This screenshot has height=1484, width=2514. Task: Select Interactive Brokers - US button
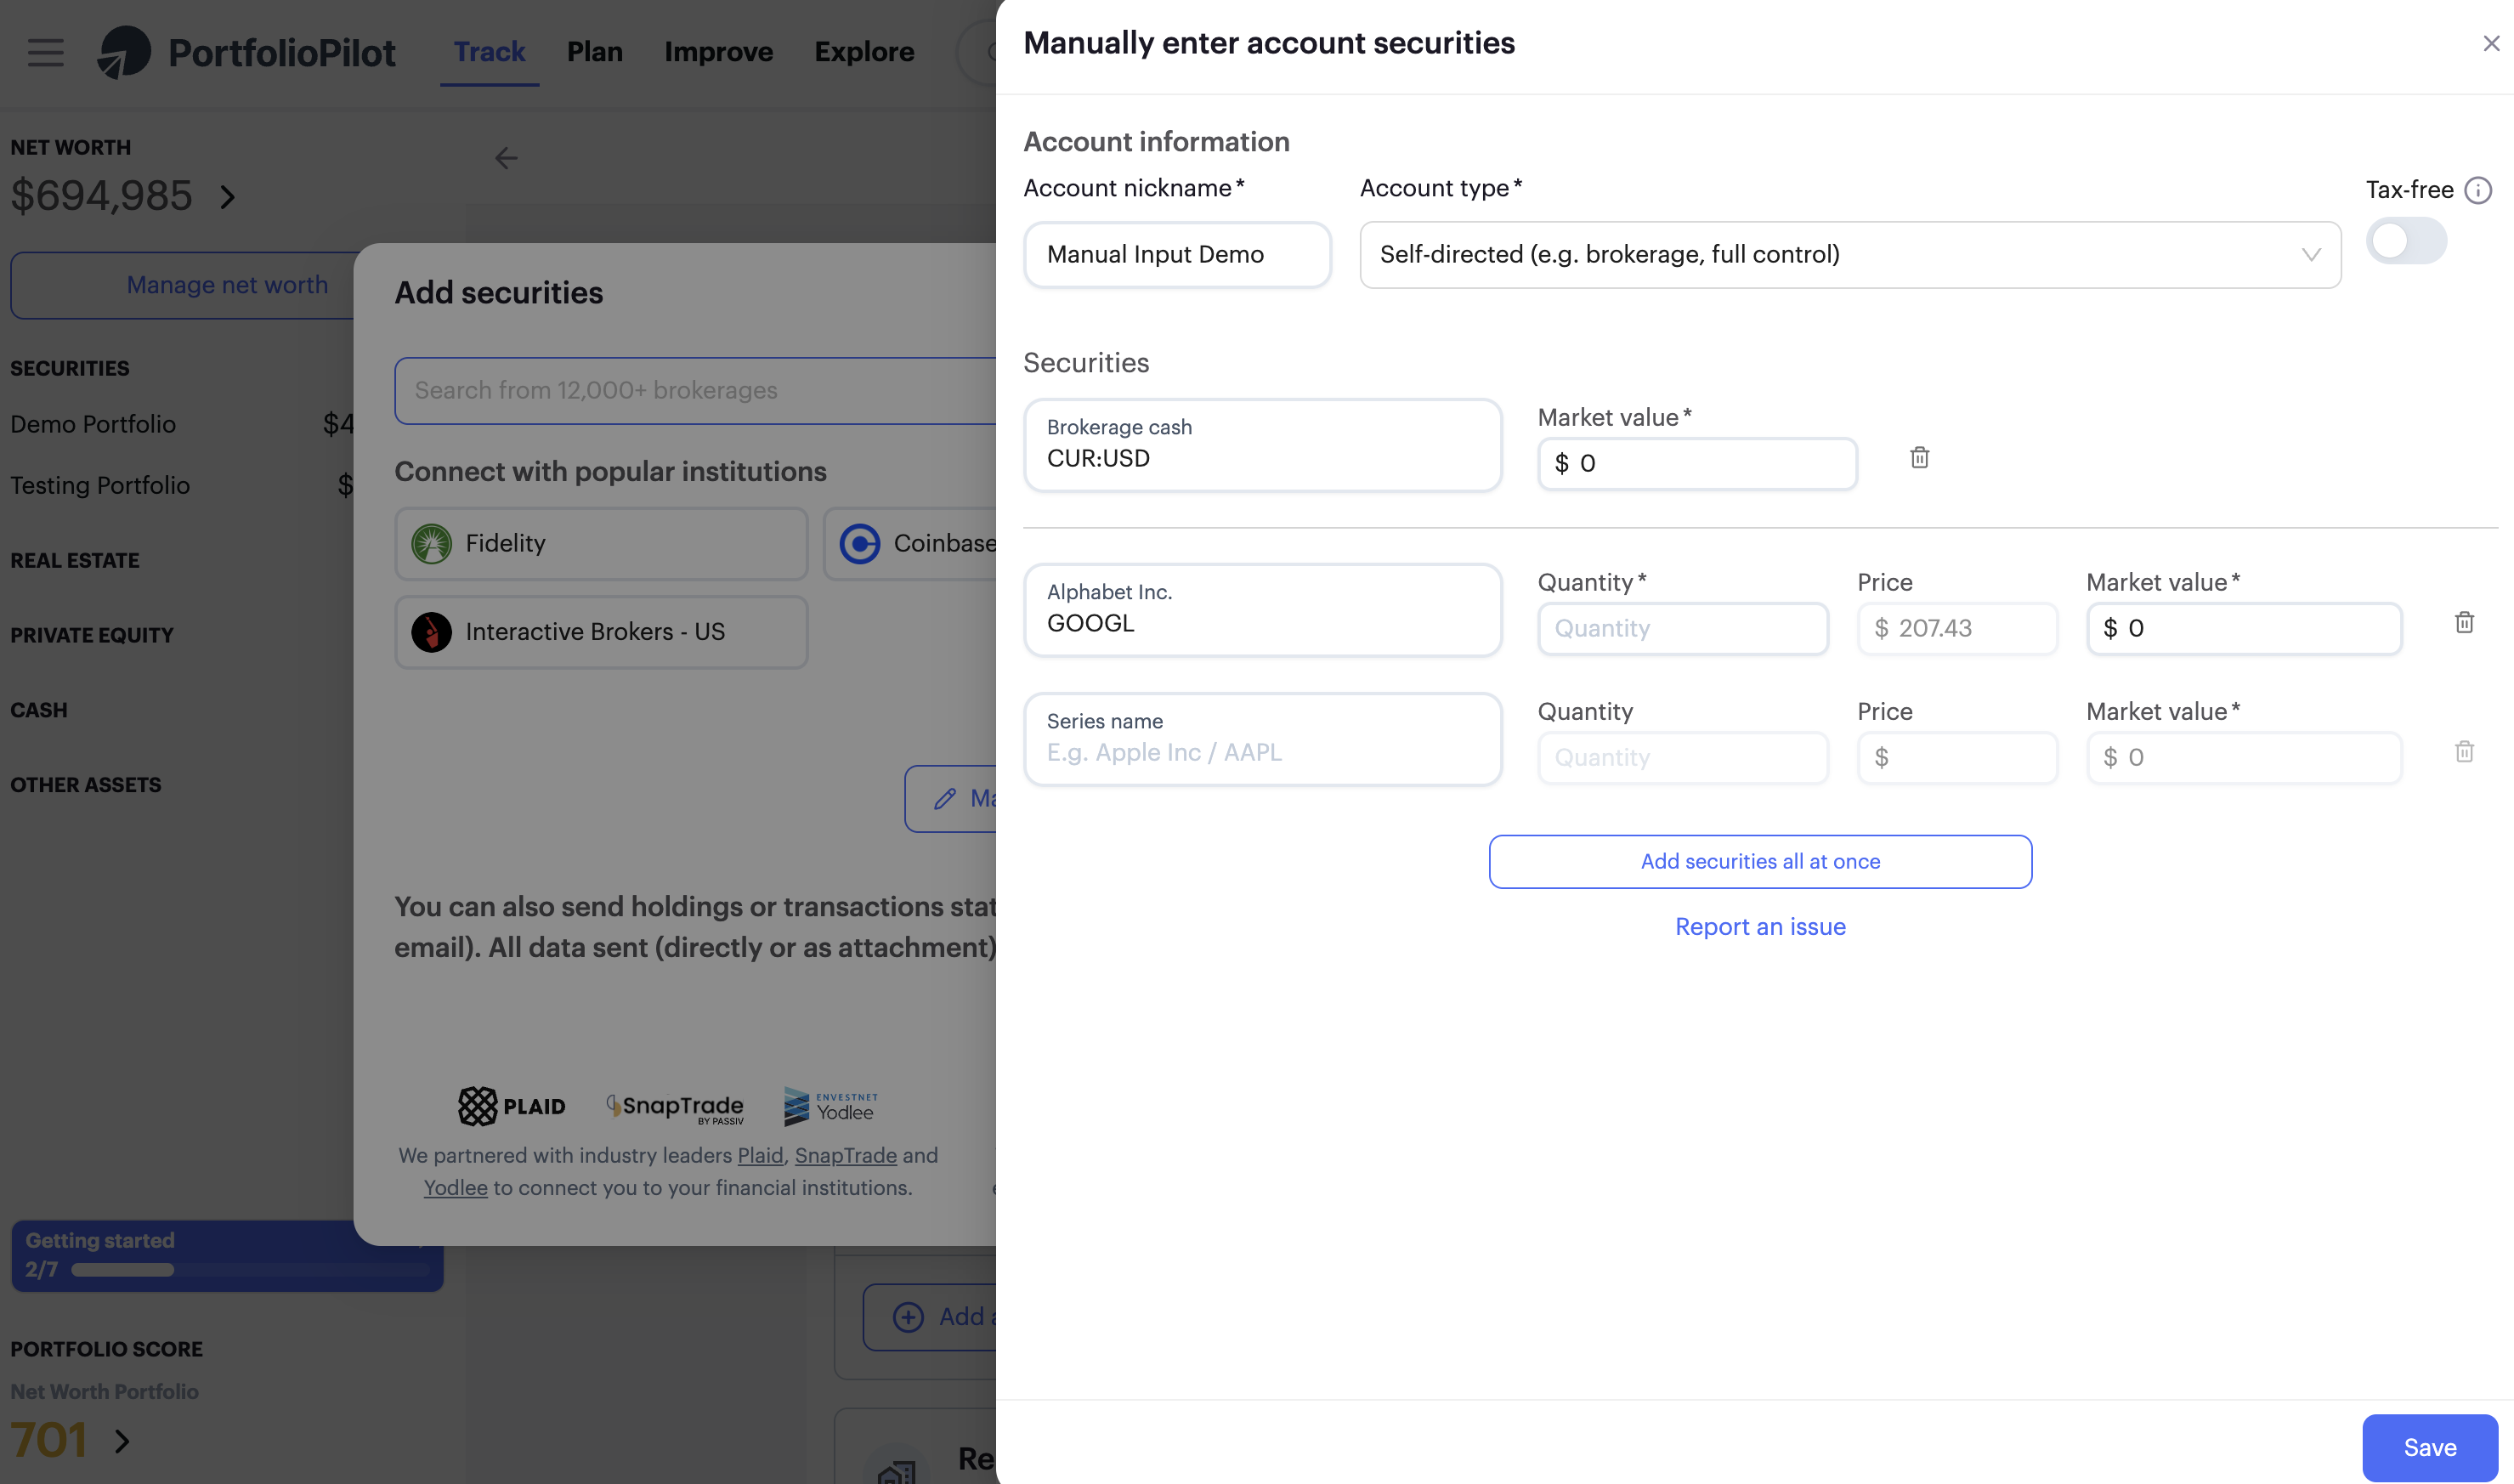click(x=601, y=632)
